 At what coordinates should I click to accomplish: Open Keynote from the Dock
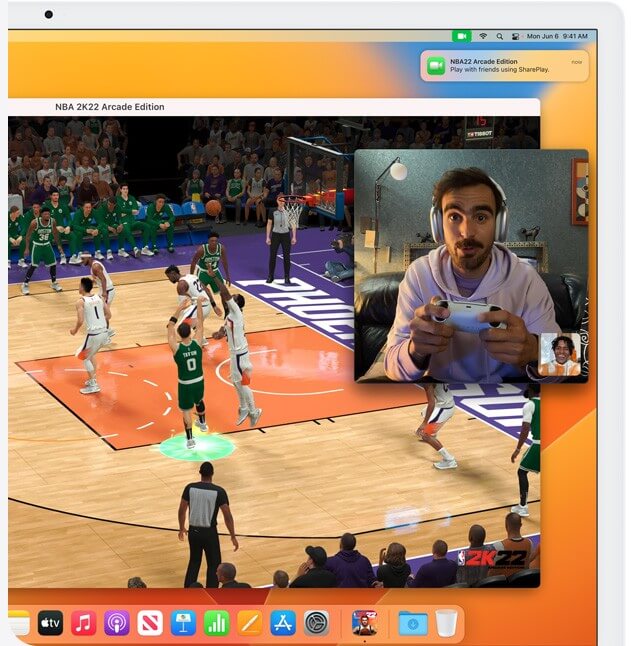[183, 623]
